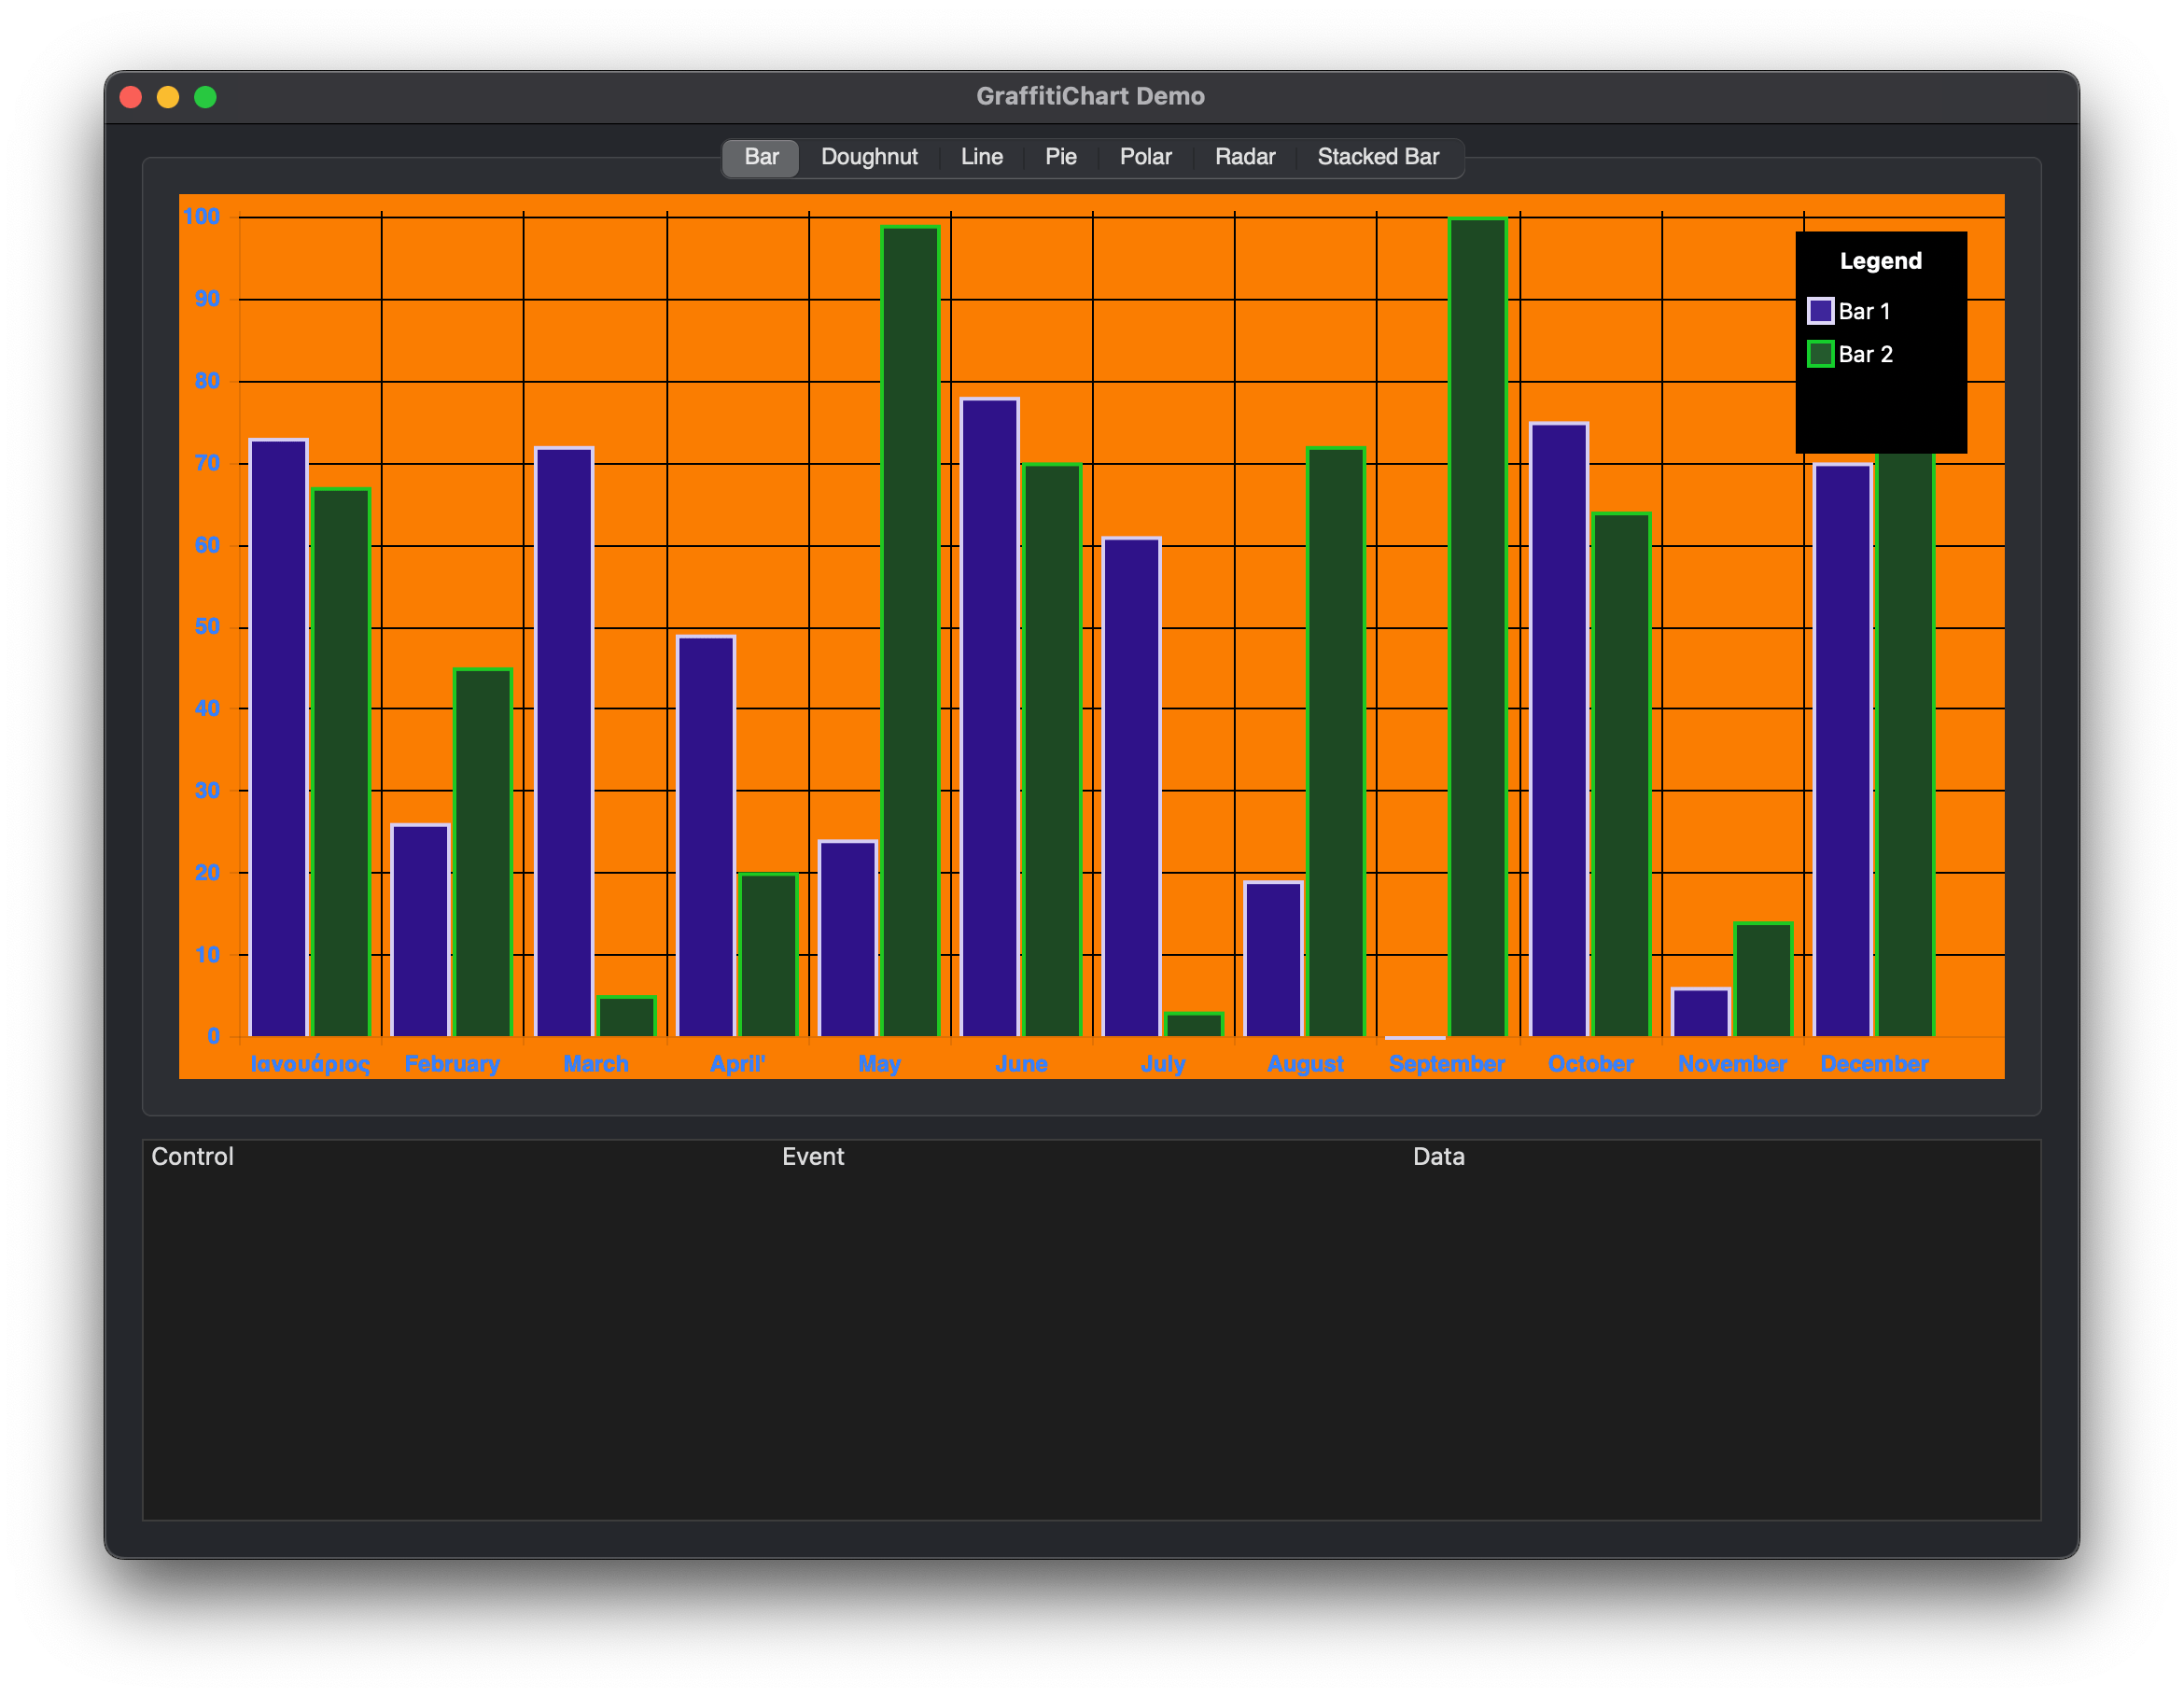This screenshot has width=2184, height=1697.
Task: Click the purple June bar
Action: coord(989,717)
